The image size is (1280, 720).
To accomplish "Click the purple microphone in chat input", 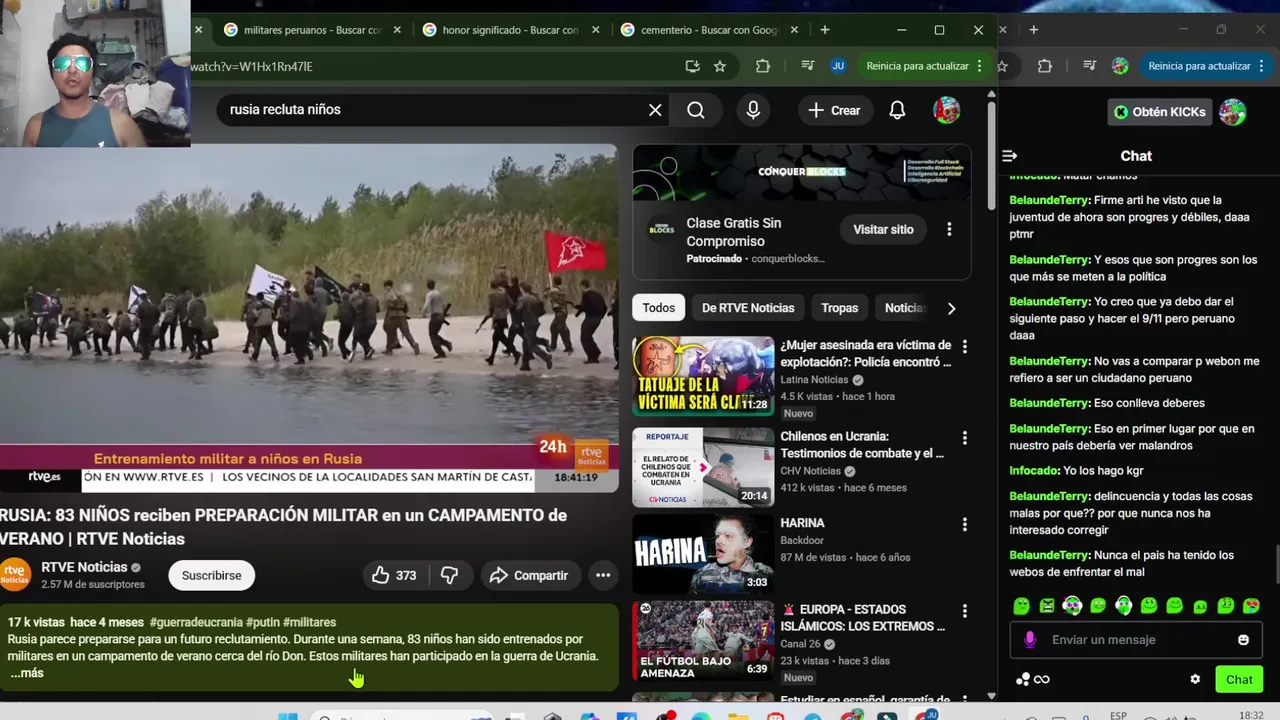I will [x=1030, y=640].
